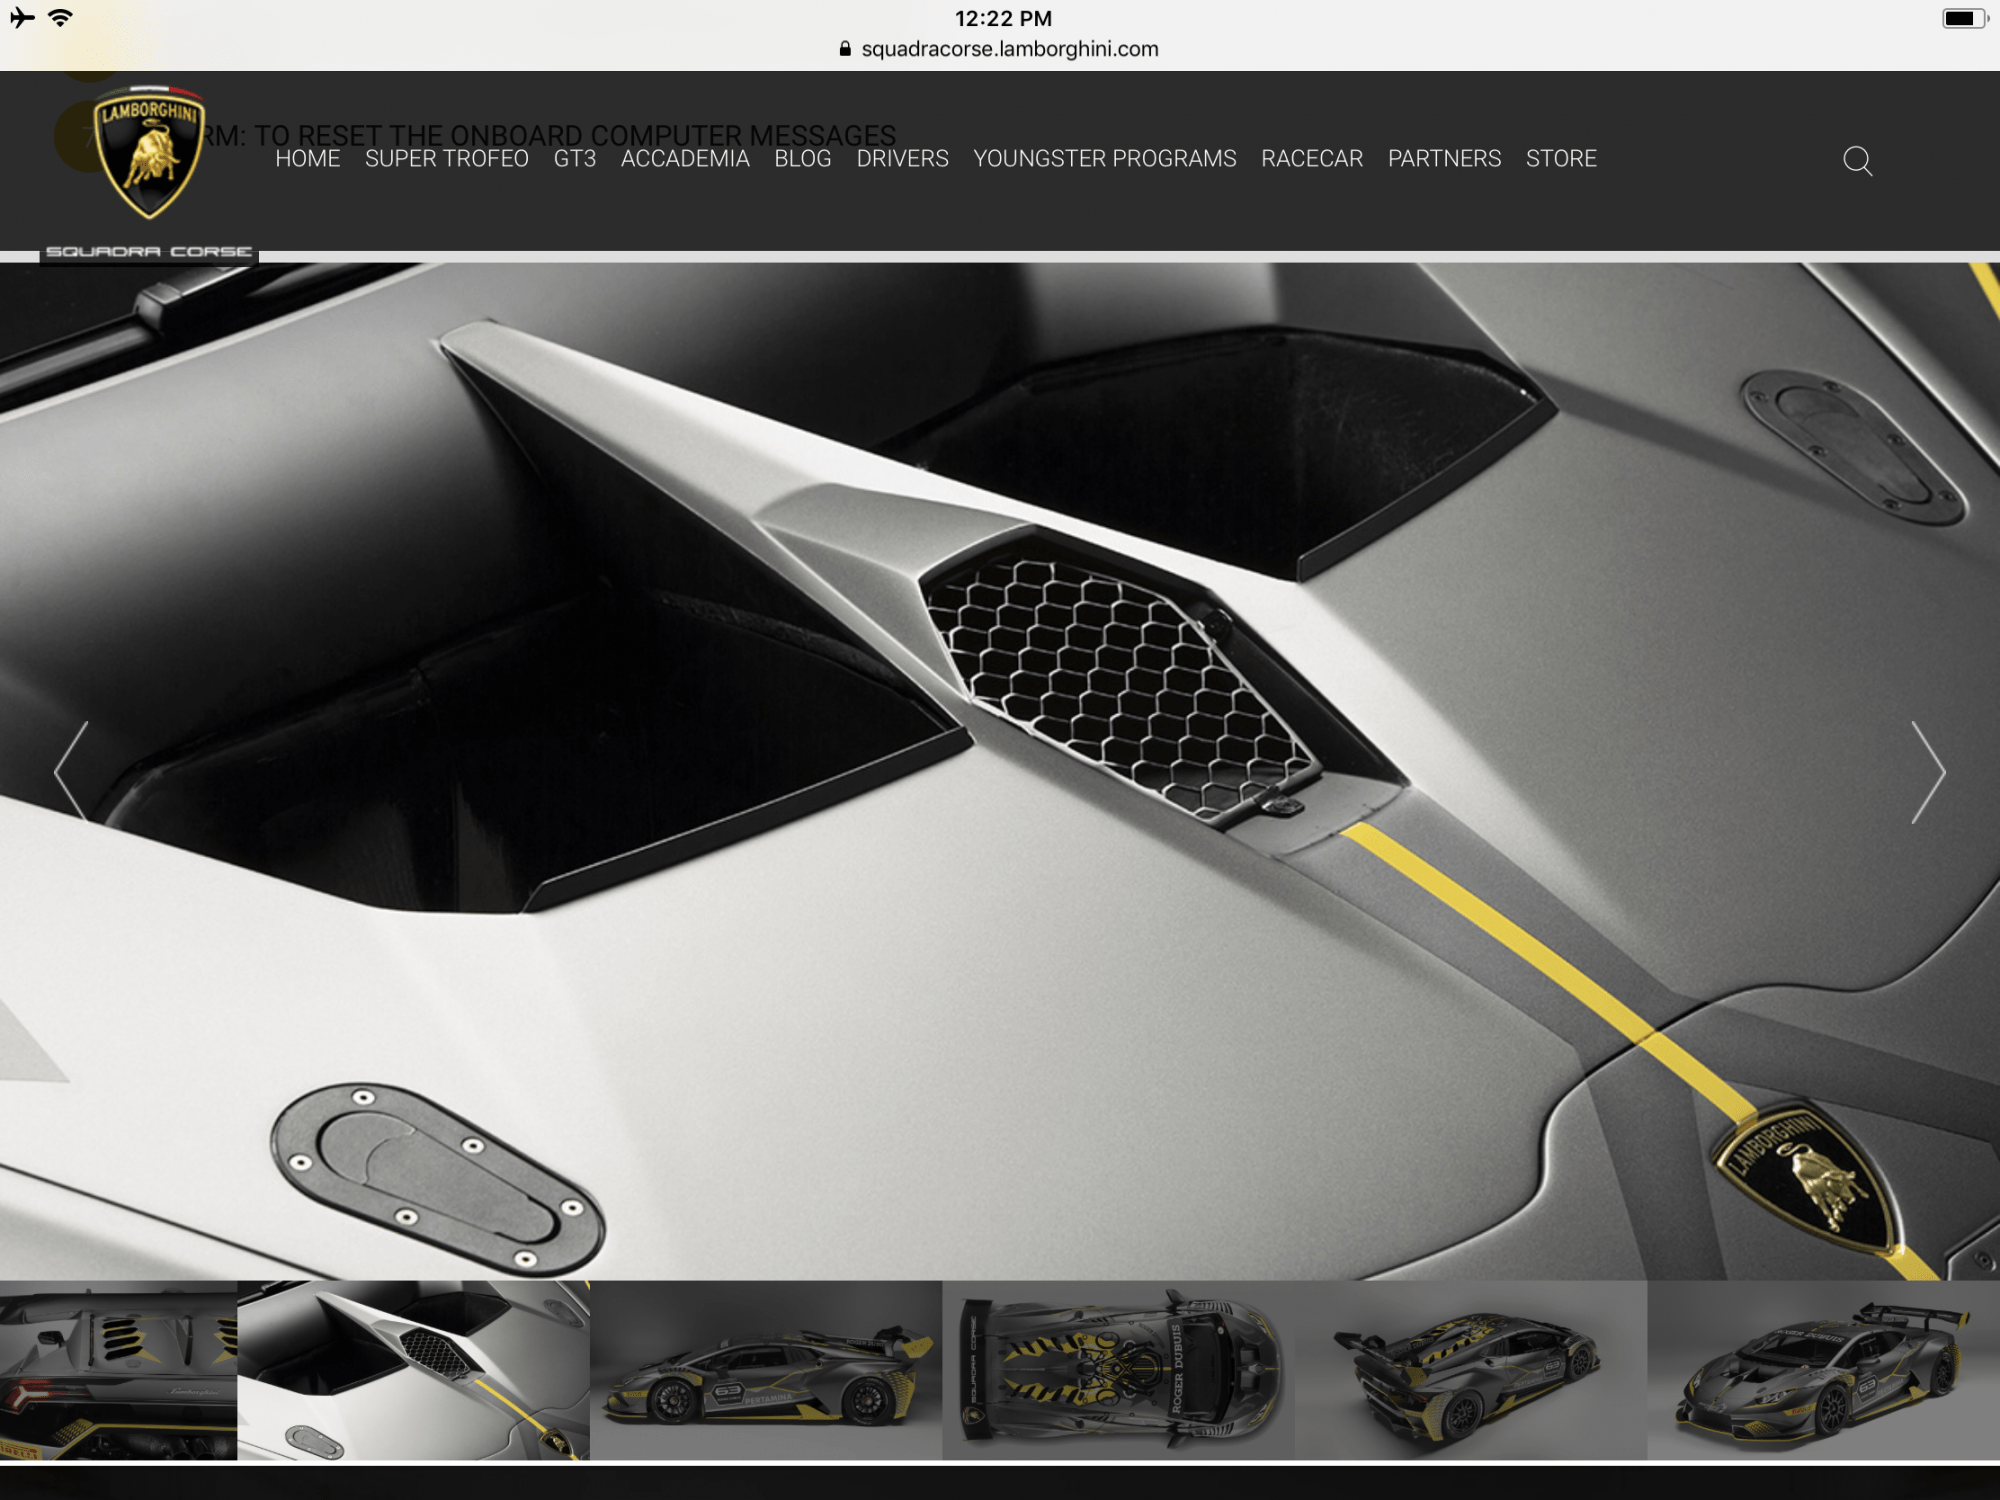Image resolution: width=2000 pixels, height=1500 pixels.
Task: Tap the battery status icon
Action: click(1962, 19)
